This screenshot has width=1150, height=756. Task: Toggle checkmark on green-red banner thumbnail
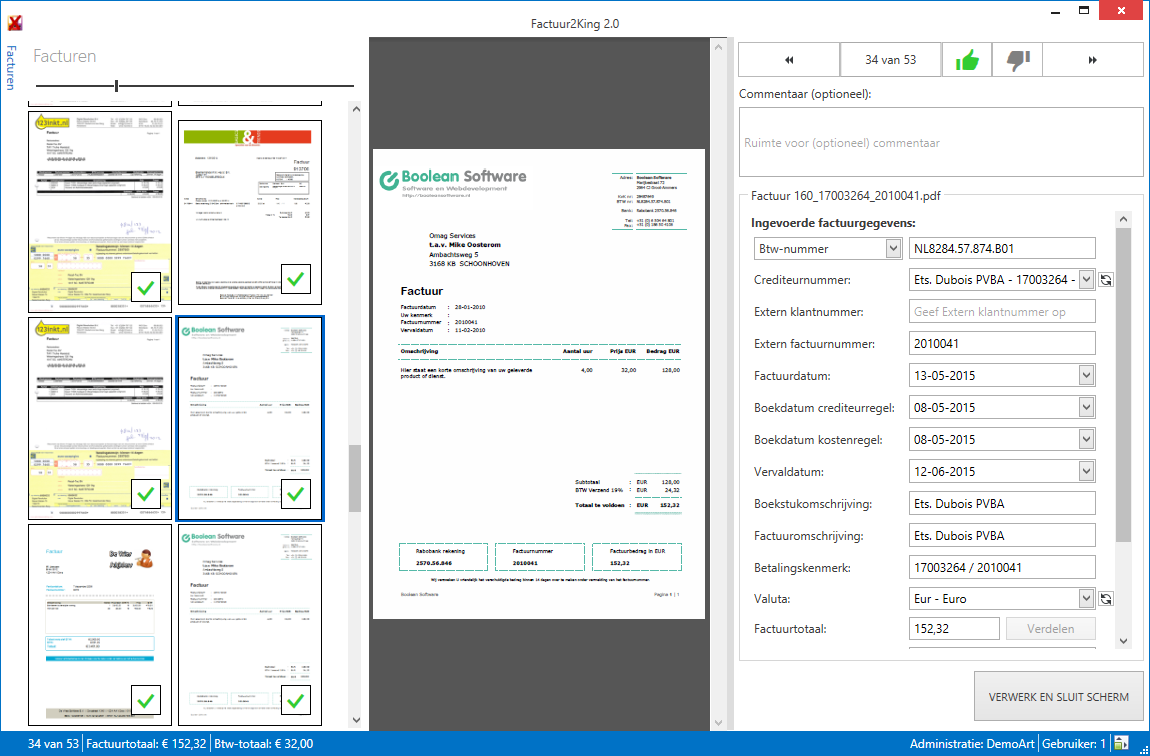[296, 279]
